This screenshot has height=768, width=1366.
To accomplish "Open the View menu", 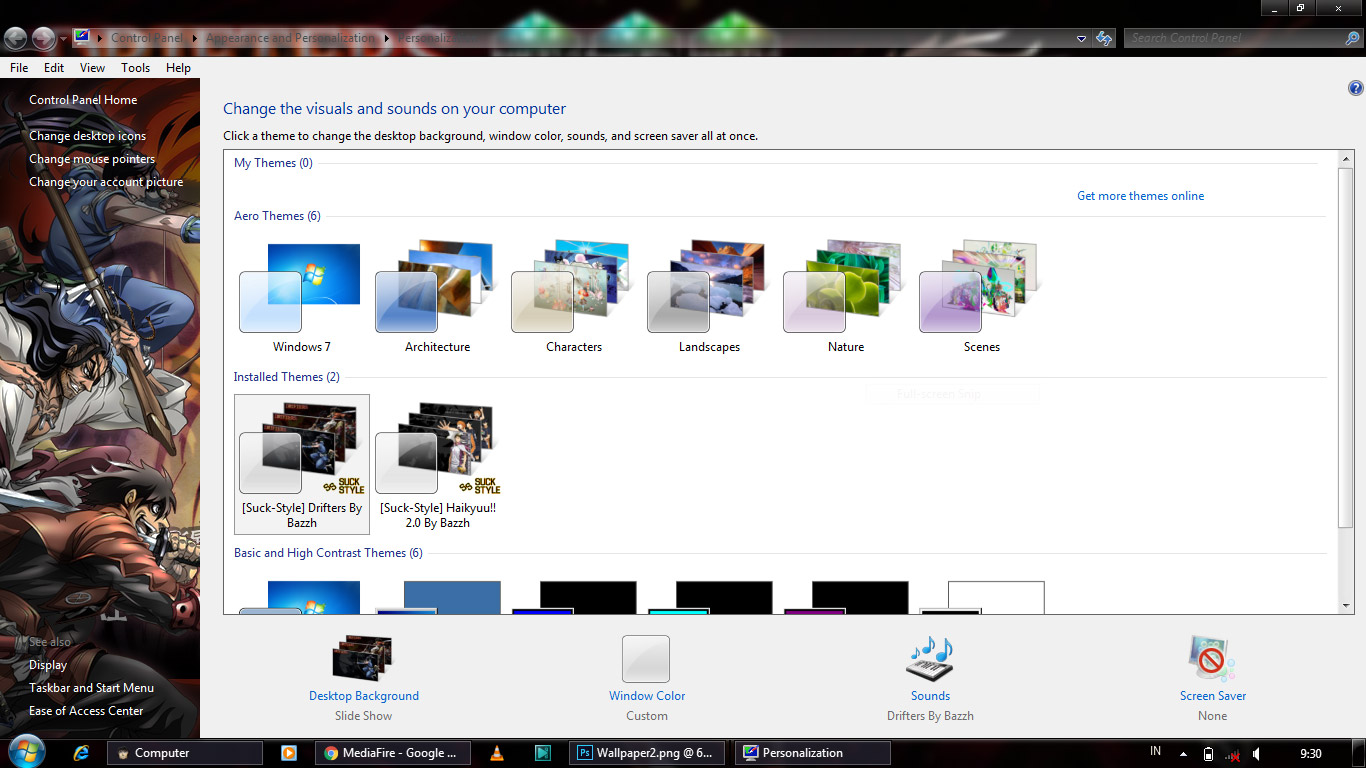I will pos(92,68).
